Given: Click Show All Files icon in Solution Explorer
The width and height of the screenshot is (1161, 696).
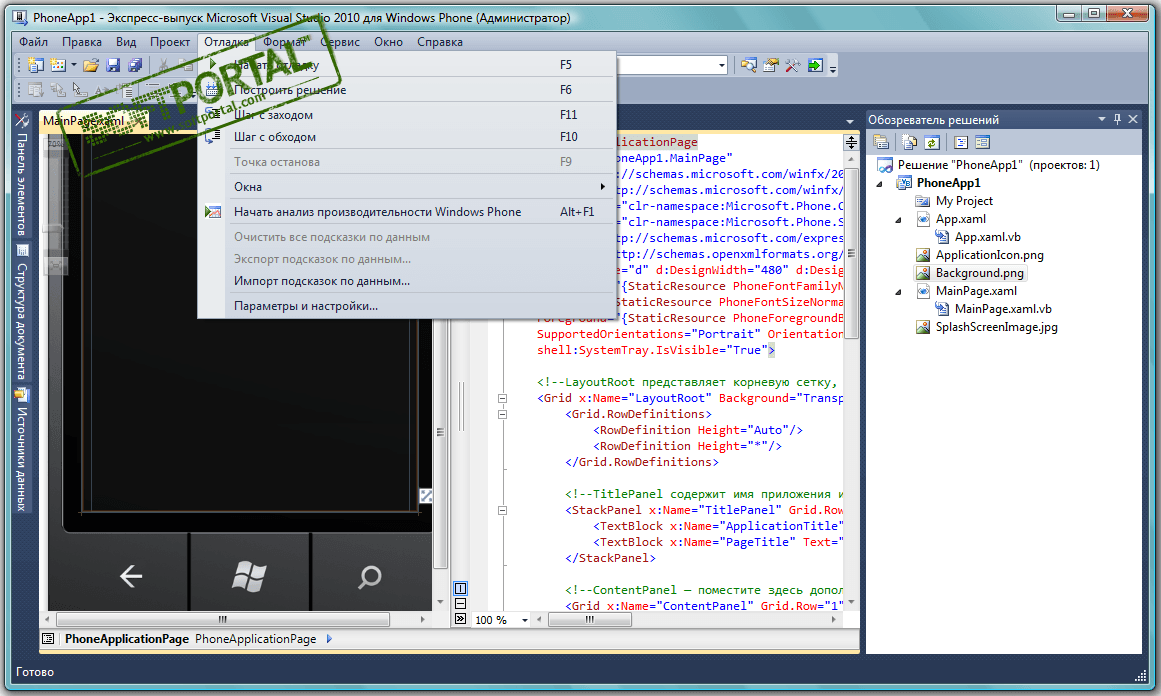Looking at the screenshot, I should [x=910, y=142].
